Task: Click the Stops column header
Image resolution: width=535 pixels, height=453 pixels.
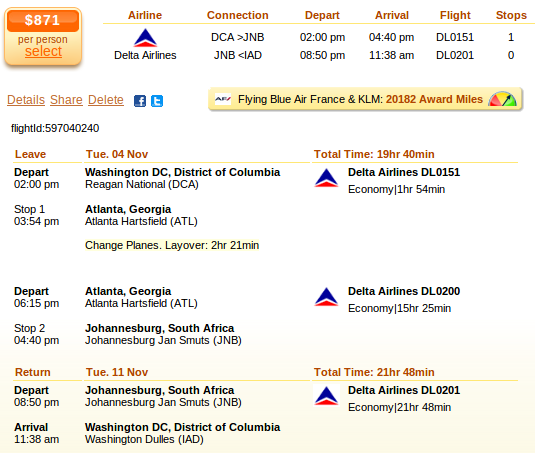Action: click(511, 15)
